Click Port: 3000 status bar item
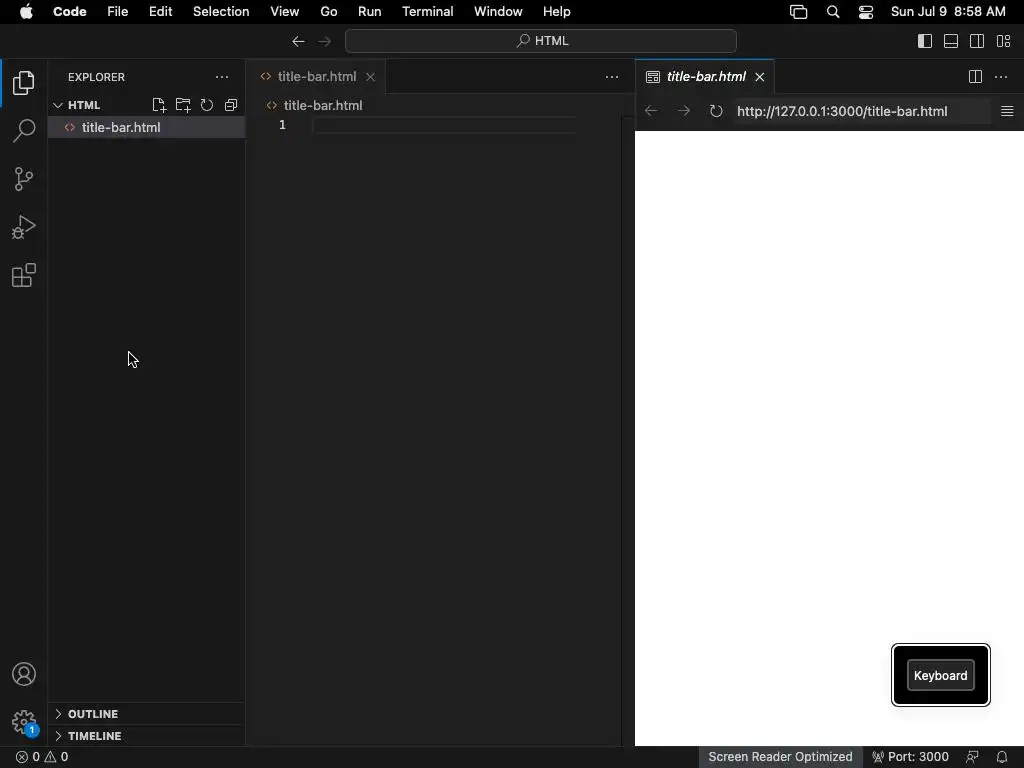The image size is (1024, 768). click(910, 757)
